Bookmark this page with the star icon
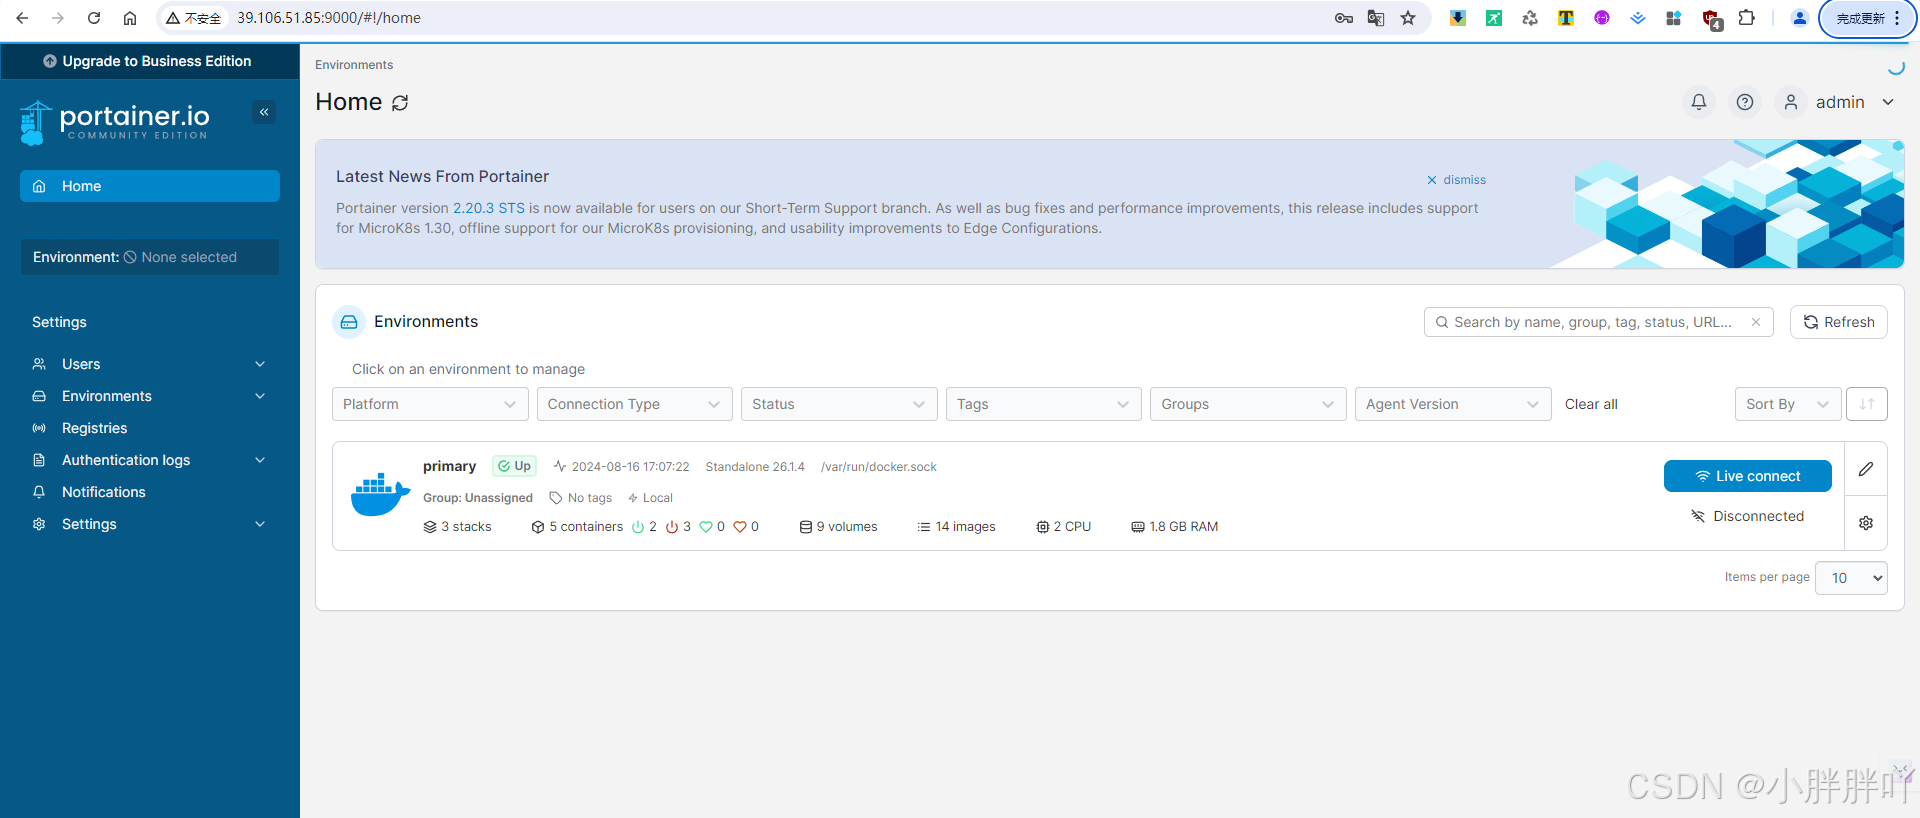 click(x=1408, y=18)
